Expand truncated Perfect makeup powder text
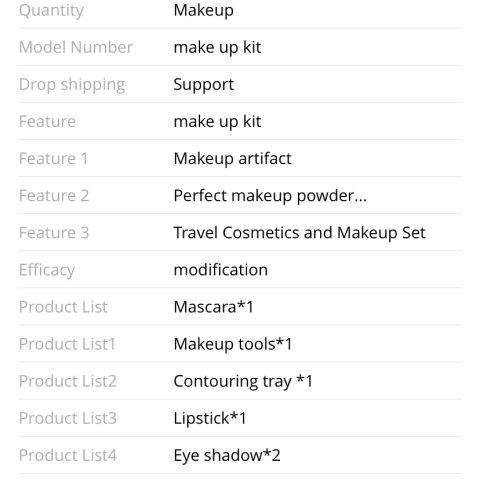 270,196
